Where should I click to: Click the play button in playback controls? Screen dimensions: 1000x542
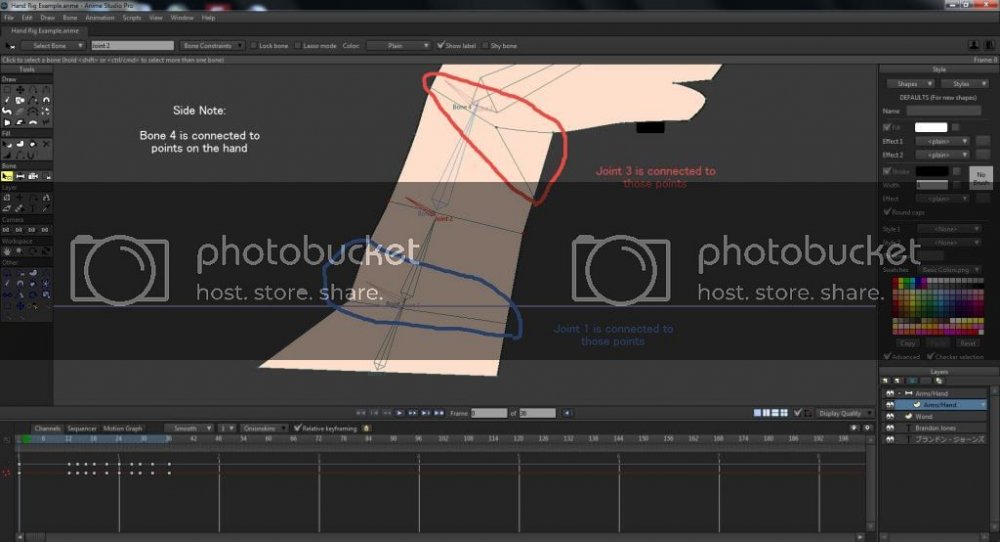coord(400,412)
